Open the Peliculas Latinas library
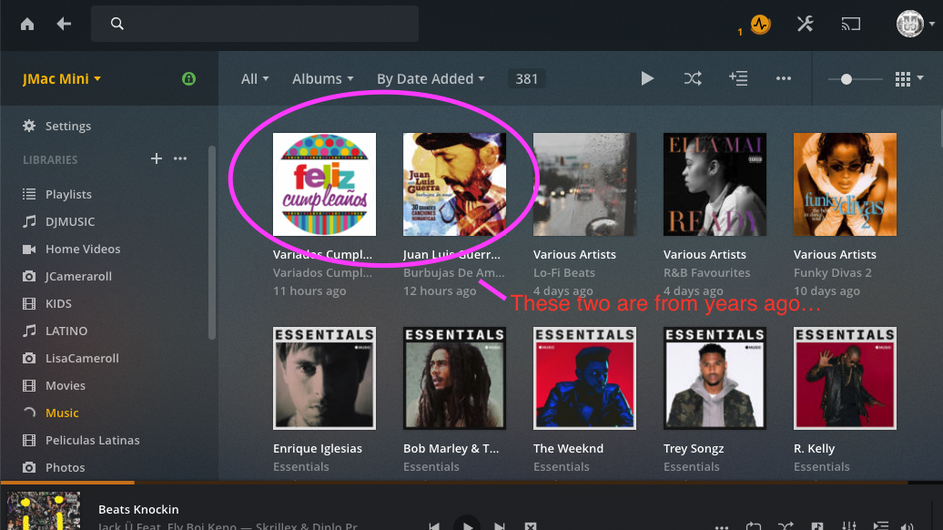Image resolution: width=943 pixels, height=530 pixels. pyautogui.click(x=93, y=440)
